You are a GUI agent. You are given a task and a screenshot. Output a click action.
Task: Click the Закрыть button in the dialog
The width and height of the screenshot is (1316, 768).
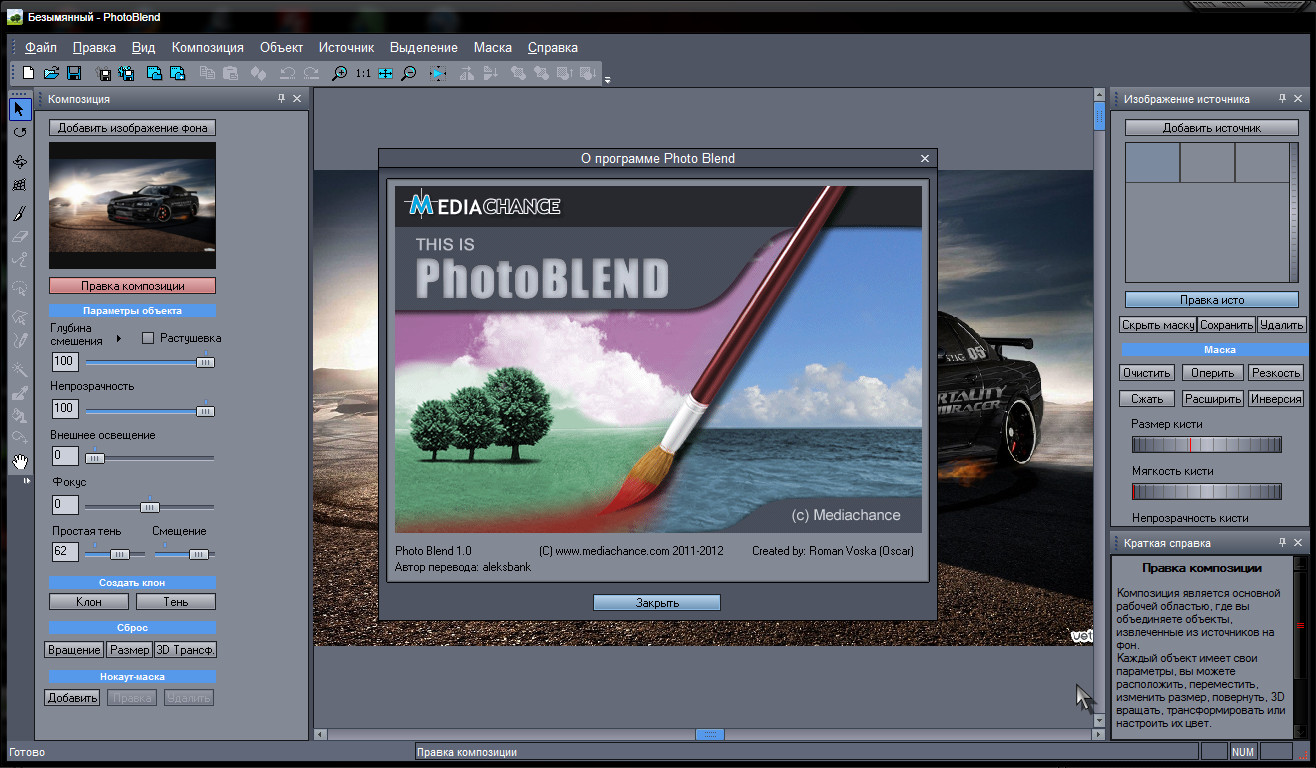[657, 602]
